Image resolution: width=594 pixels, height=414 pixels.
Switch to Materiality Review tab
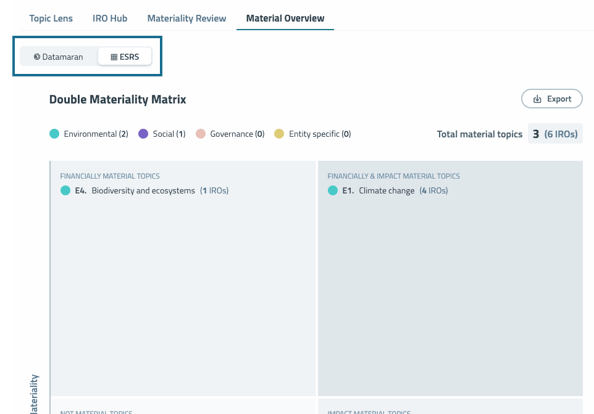(x=186, y=18)
